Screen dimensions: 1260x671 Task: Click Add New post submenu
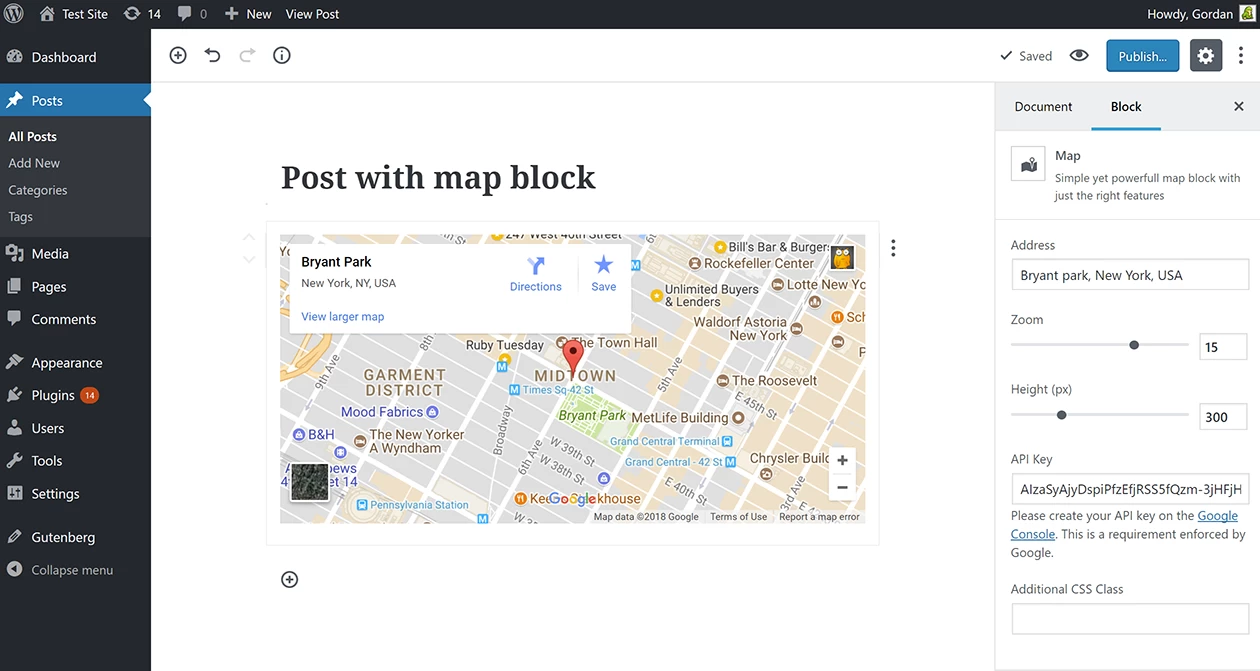pos(34,163)
